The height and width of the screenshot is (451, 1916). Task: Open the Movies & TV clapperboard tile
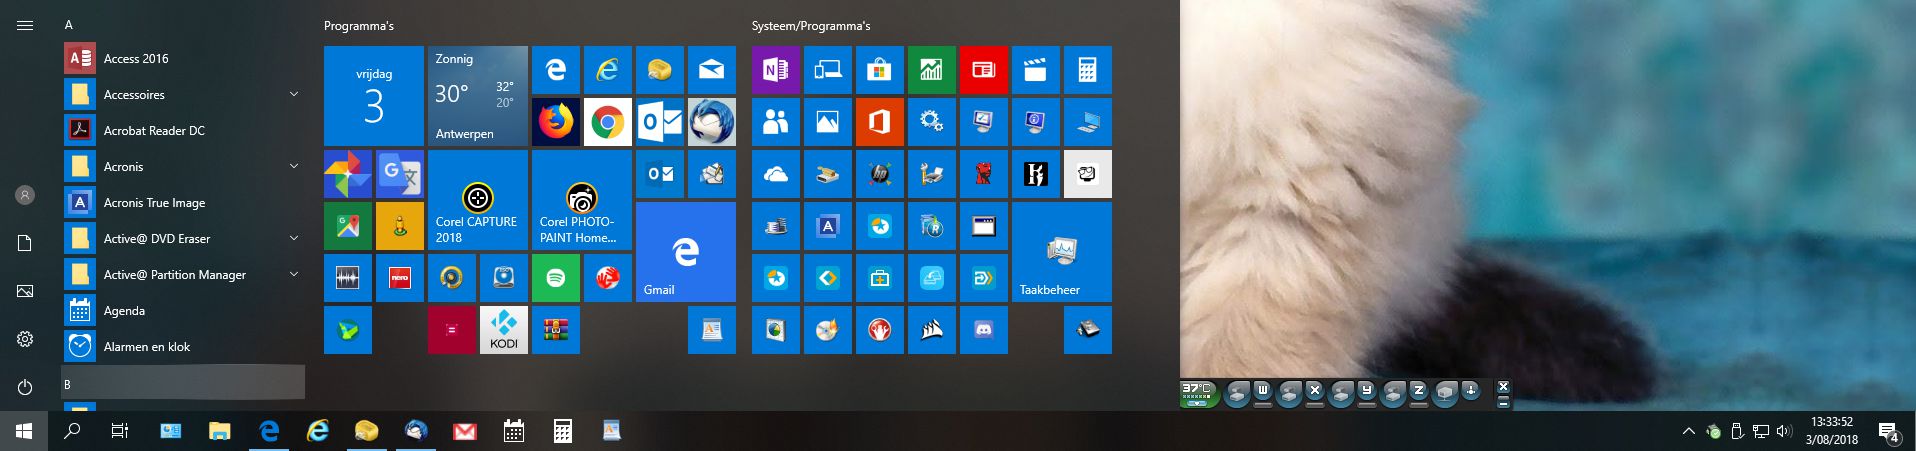click(1036, 70)
